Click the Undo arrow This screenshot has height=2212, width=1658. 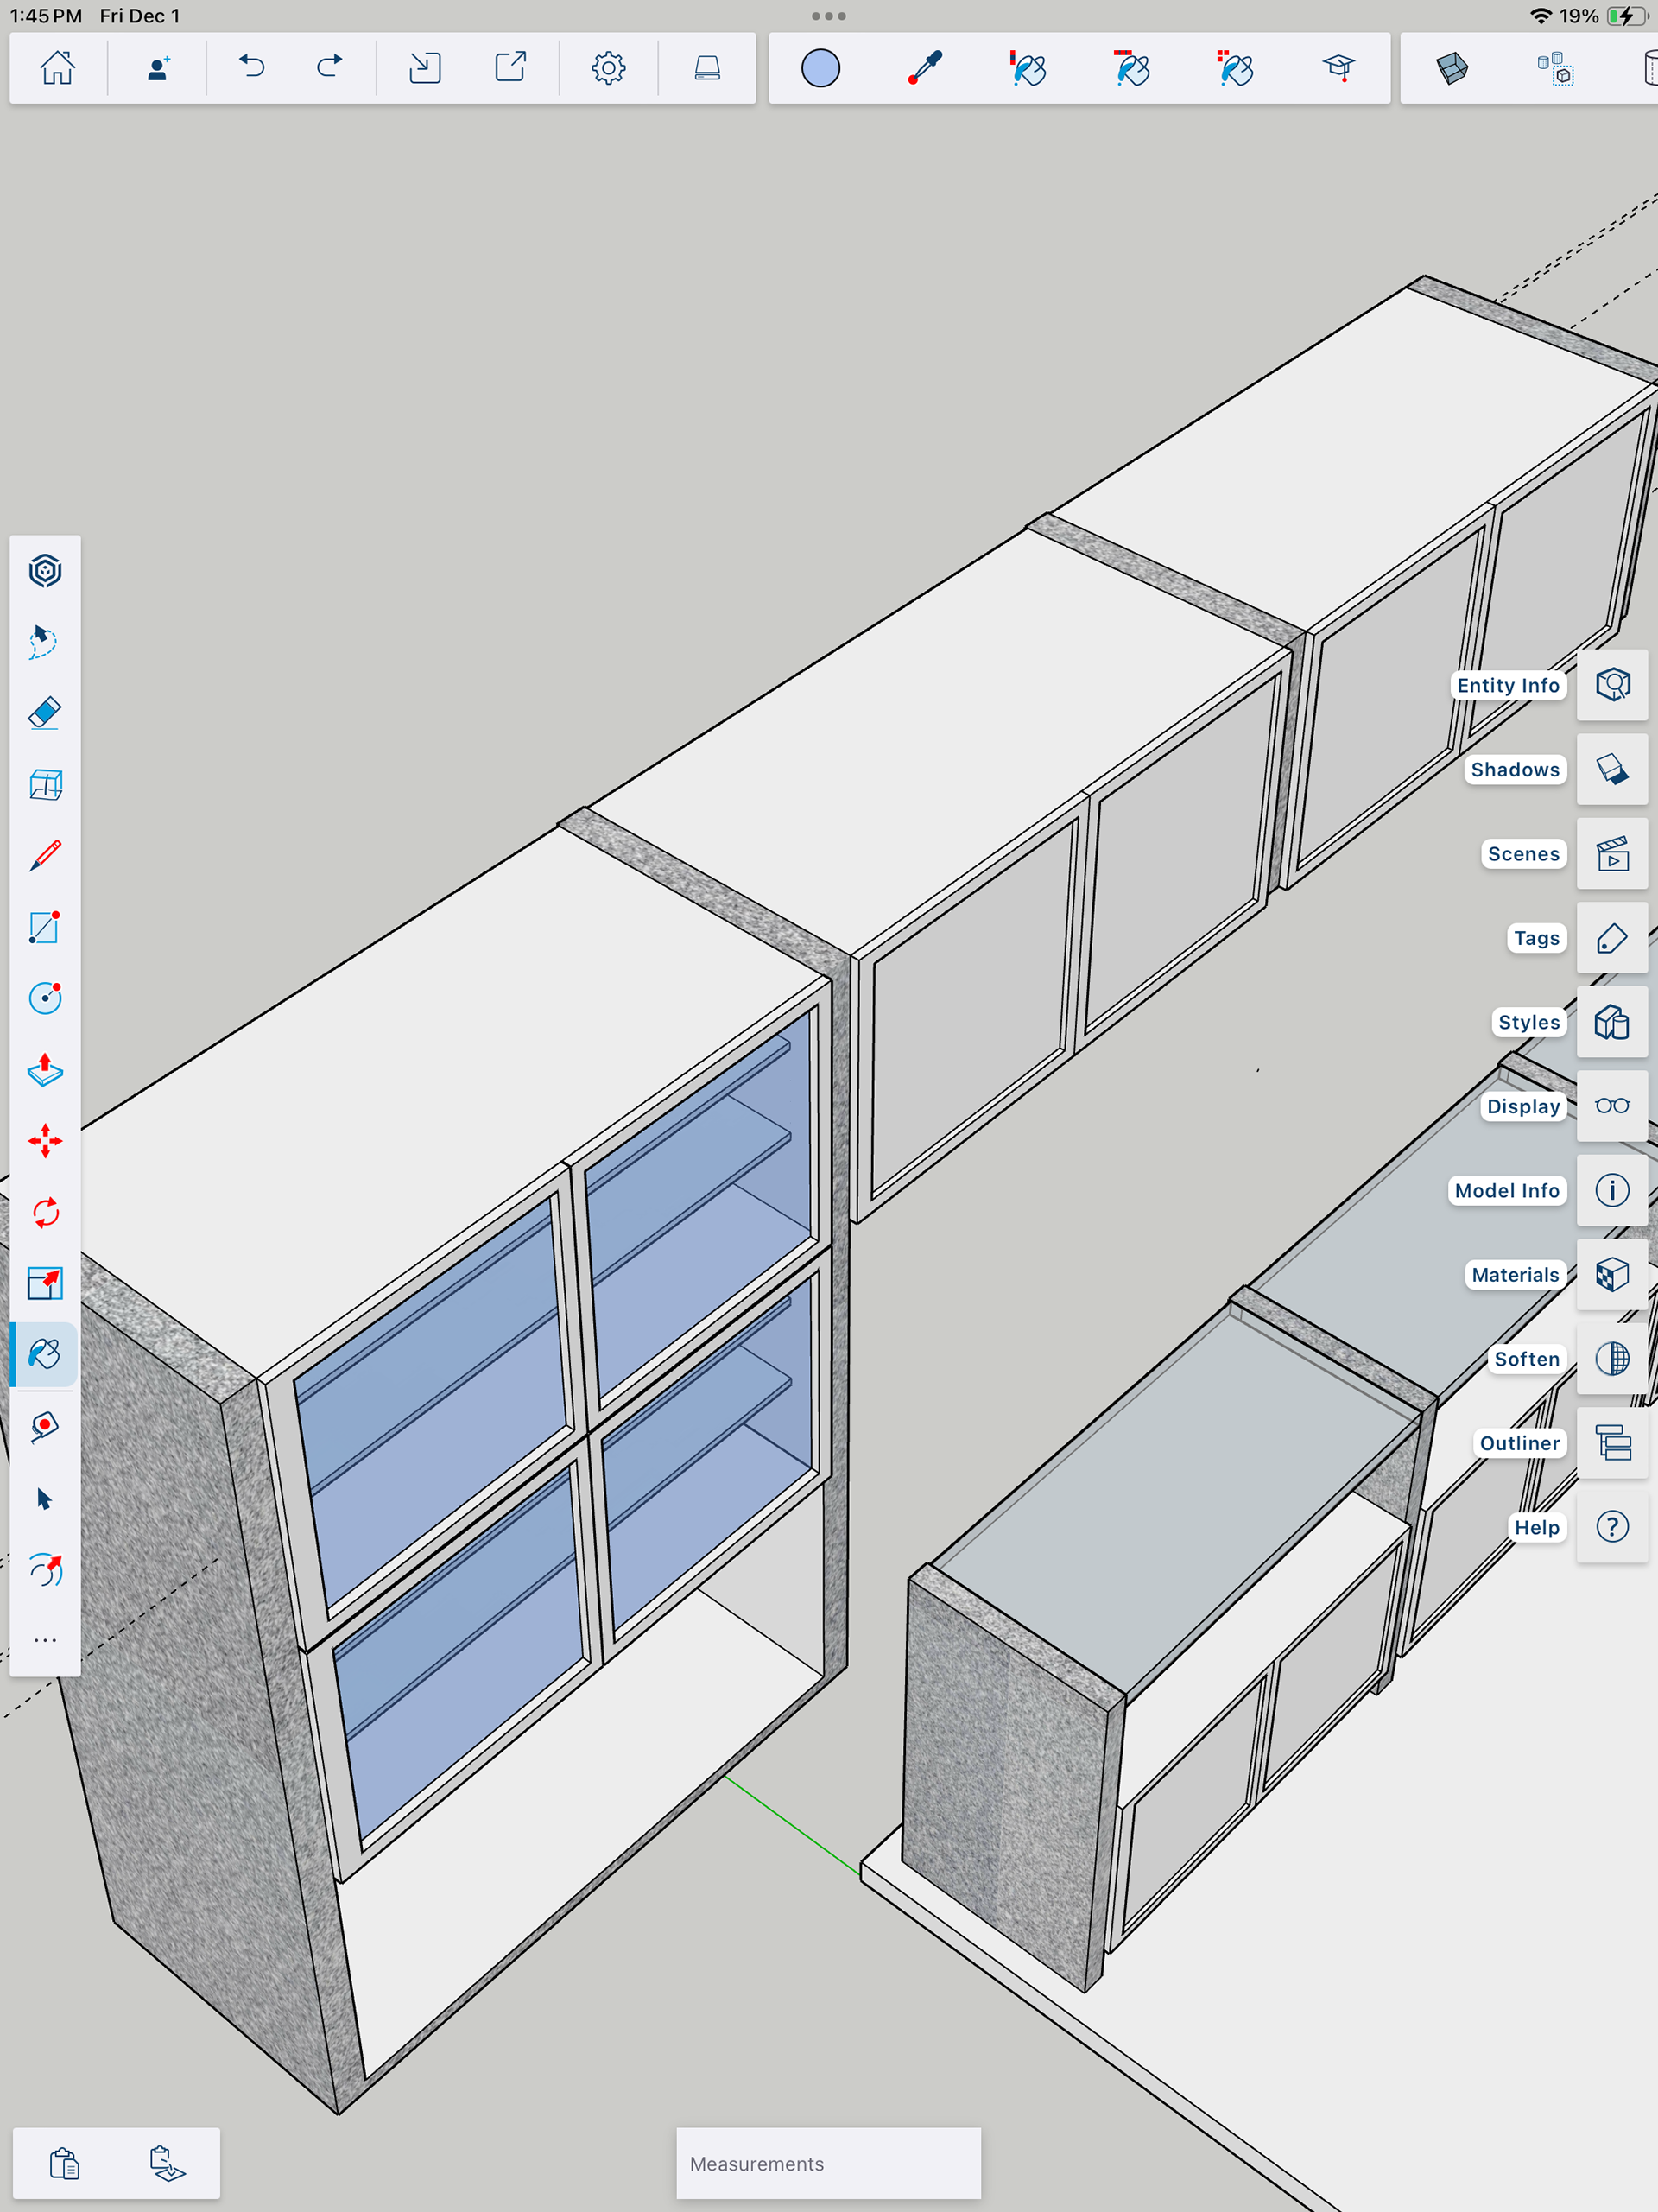pos(252,68)
